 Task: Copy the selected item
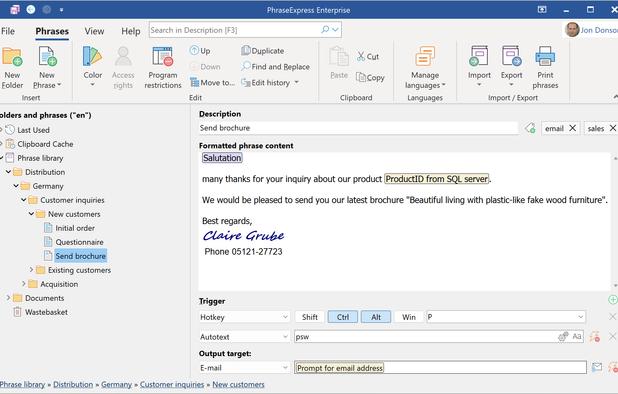(x=370, y=78)
